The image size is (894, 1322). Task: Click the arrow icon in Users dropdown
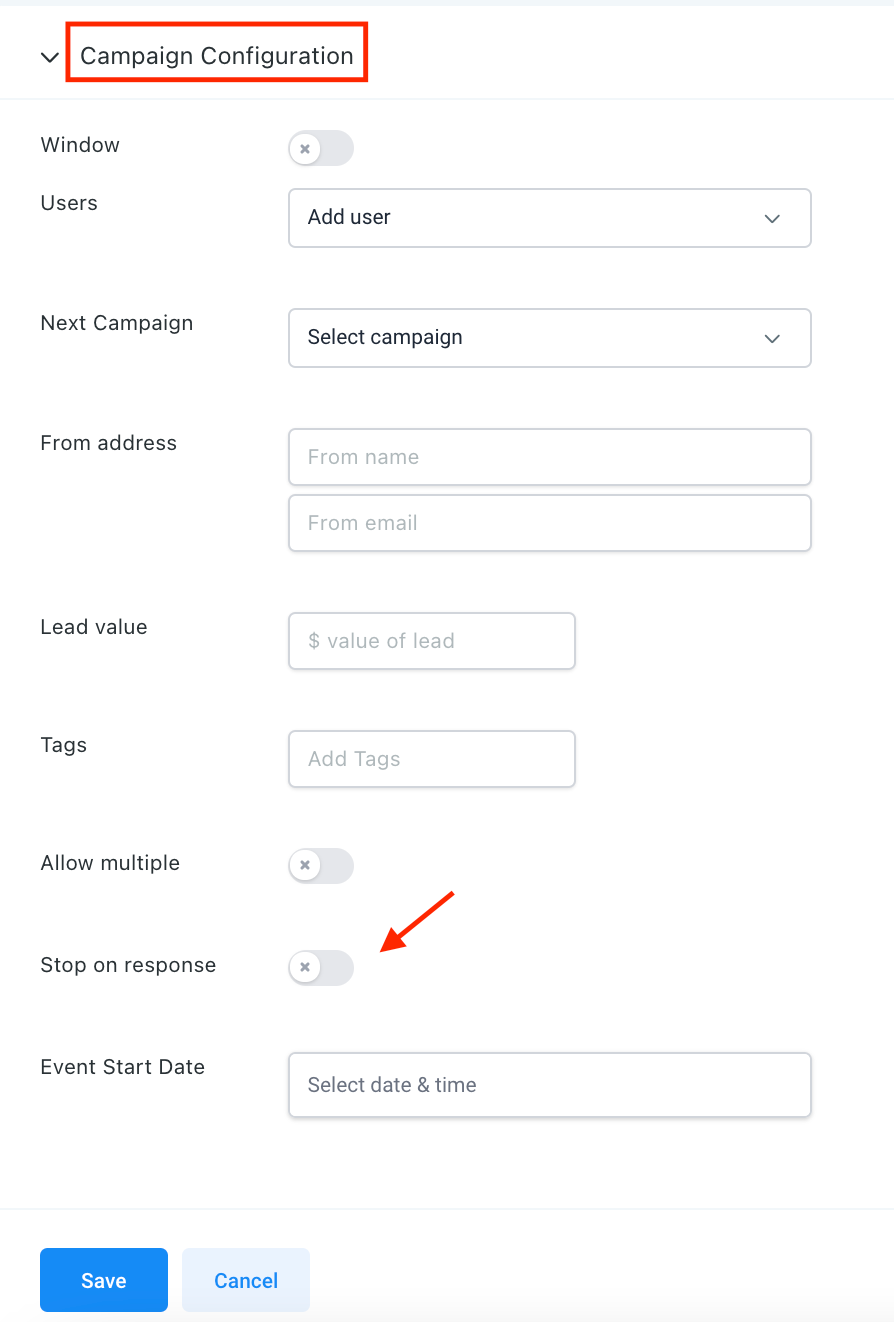(772, 218)
